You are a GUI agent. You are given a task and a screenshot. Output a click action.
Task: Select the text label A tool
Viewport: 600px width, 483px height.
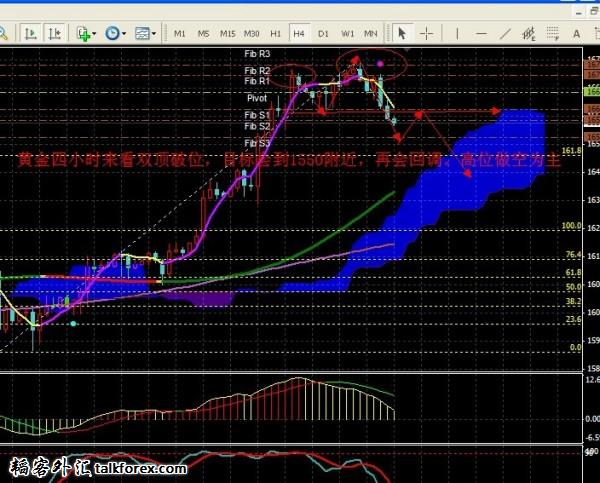tap(576, 34)
